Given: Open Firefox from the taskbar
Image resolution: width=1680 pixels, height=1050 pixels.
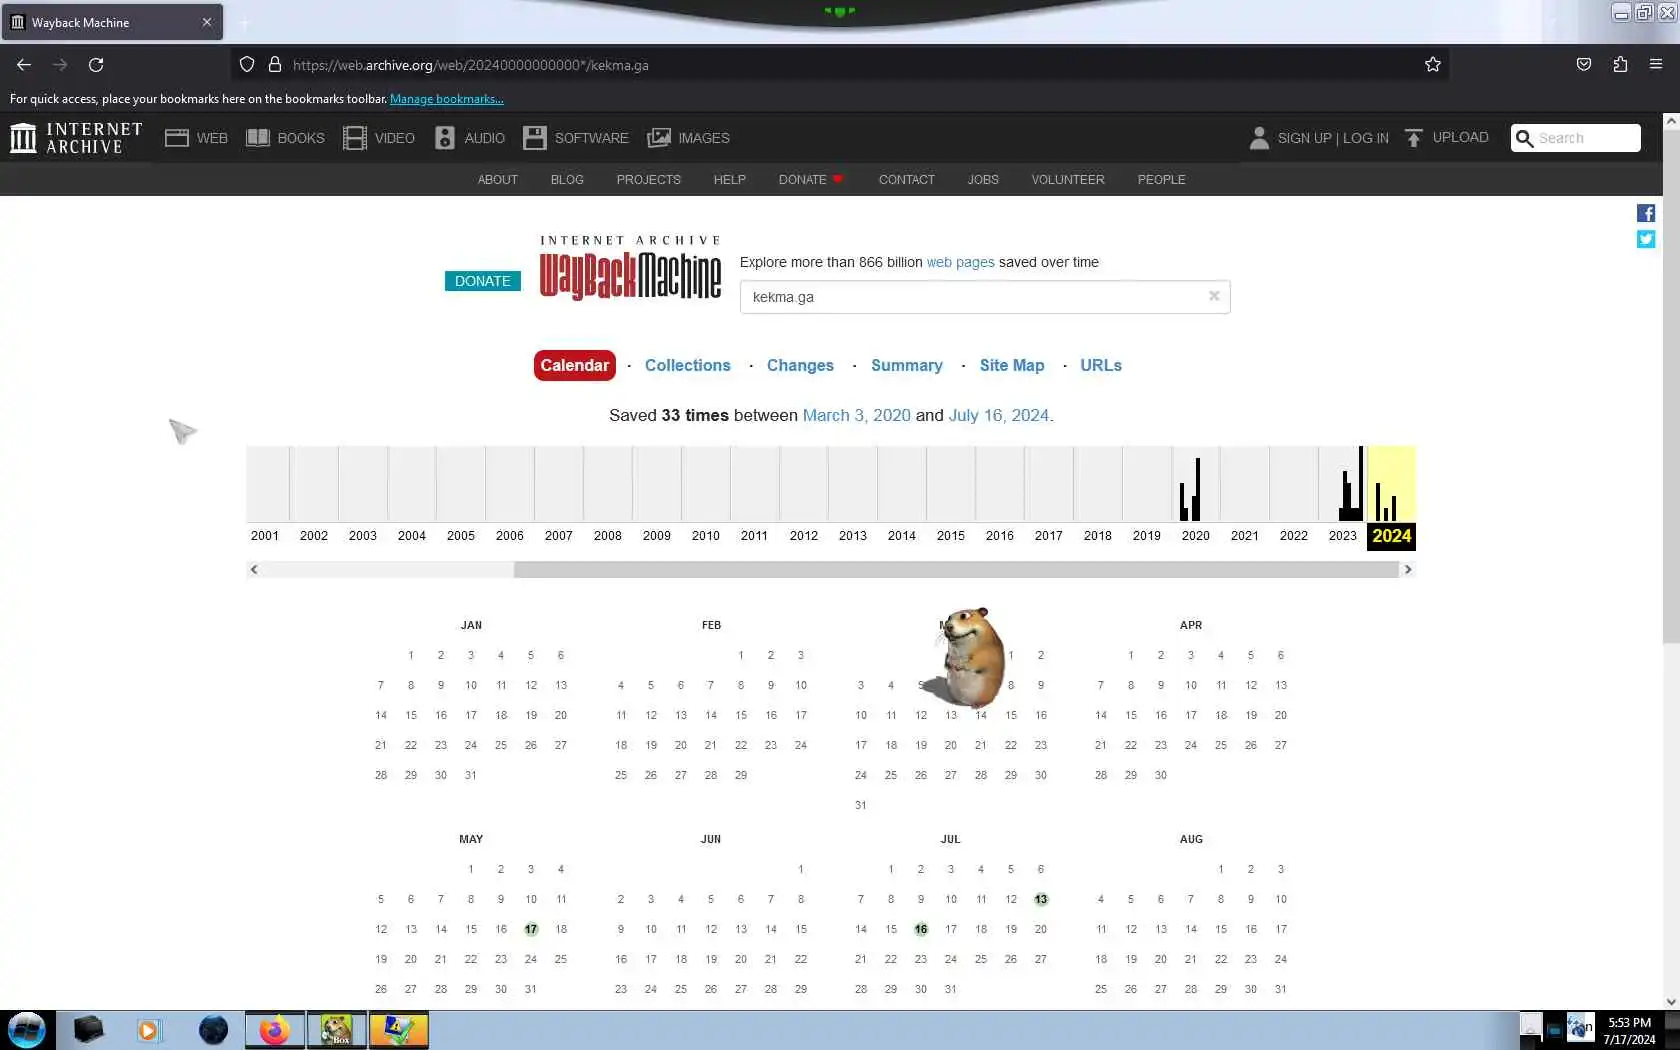Looking at the screenshot, I should point(274,1030).
